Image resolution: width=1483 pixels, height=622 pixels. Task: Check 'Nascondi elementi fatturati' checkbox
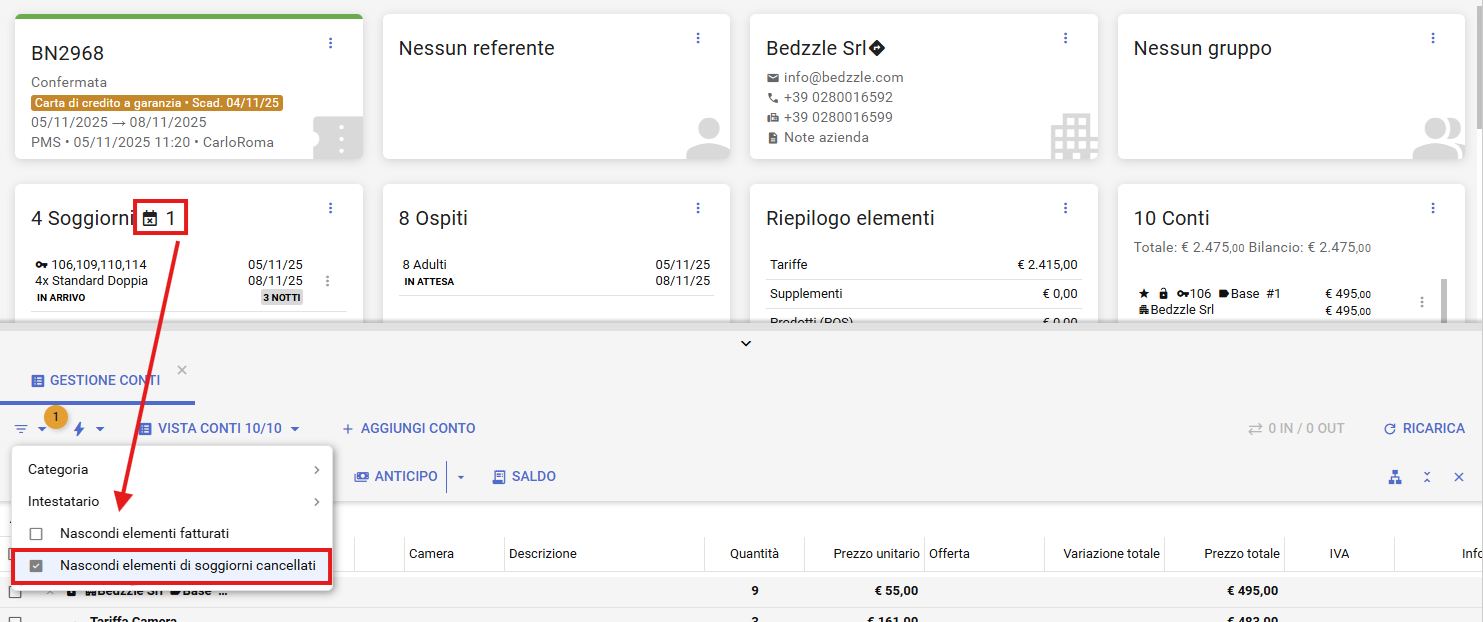coord(36,534)
